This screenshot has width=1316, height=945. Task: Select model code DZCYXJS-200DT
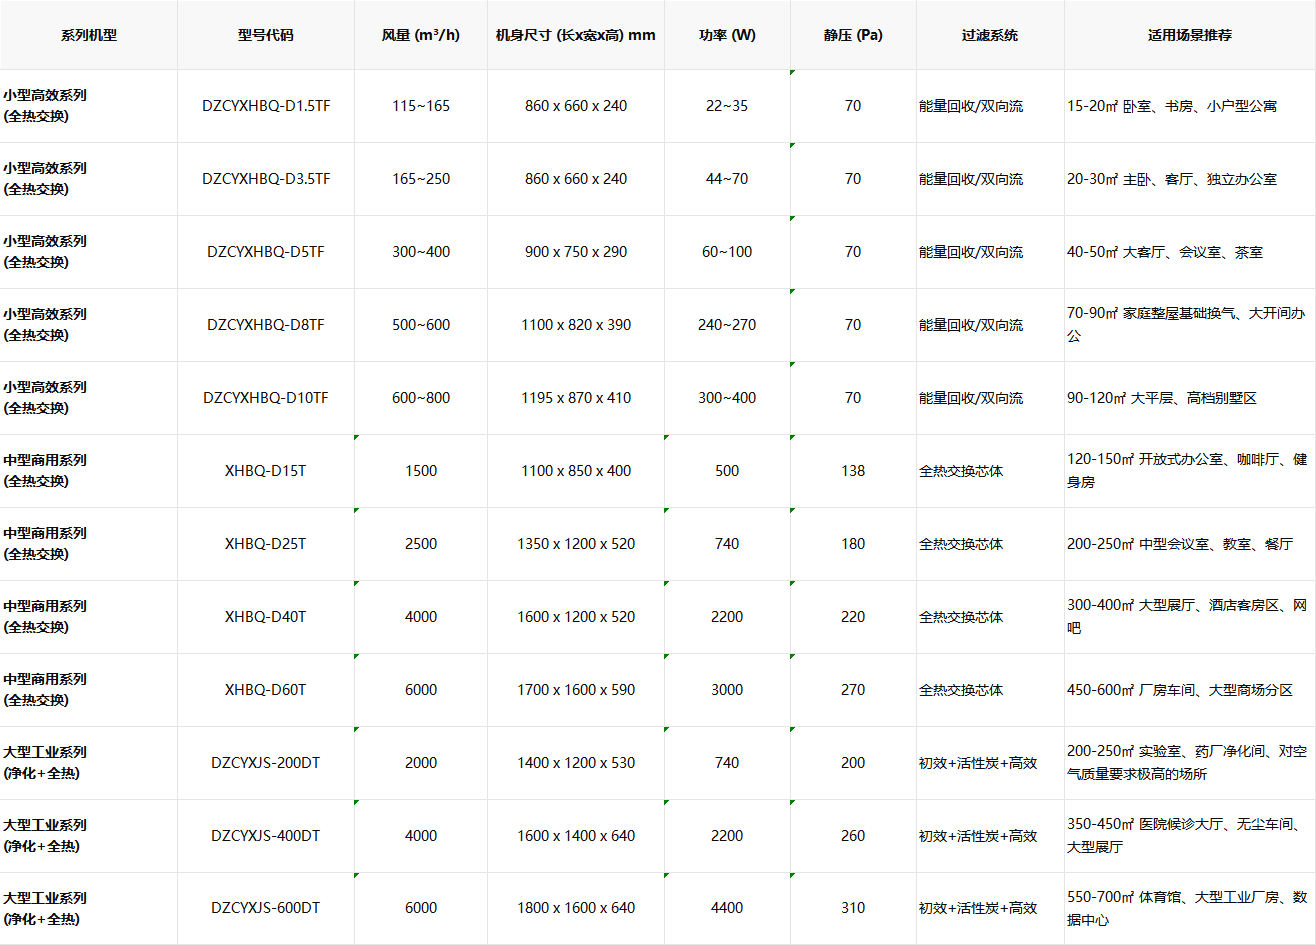click(266, 763)
